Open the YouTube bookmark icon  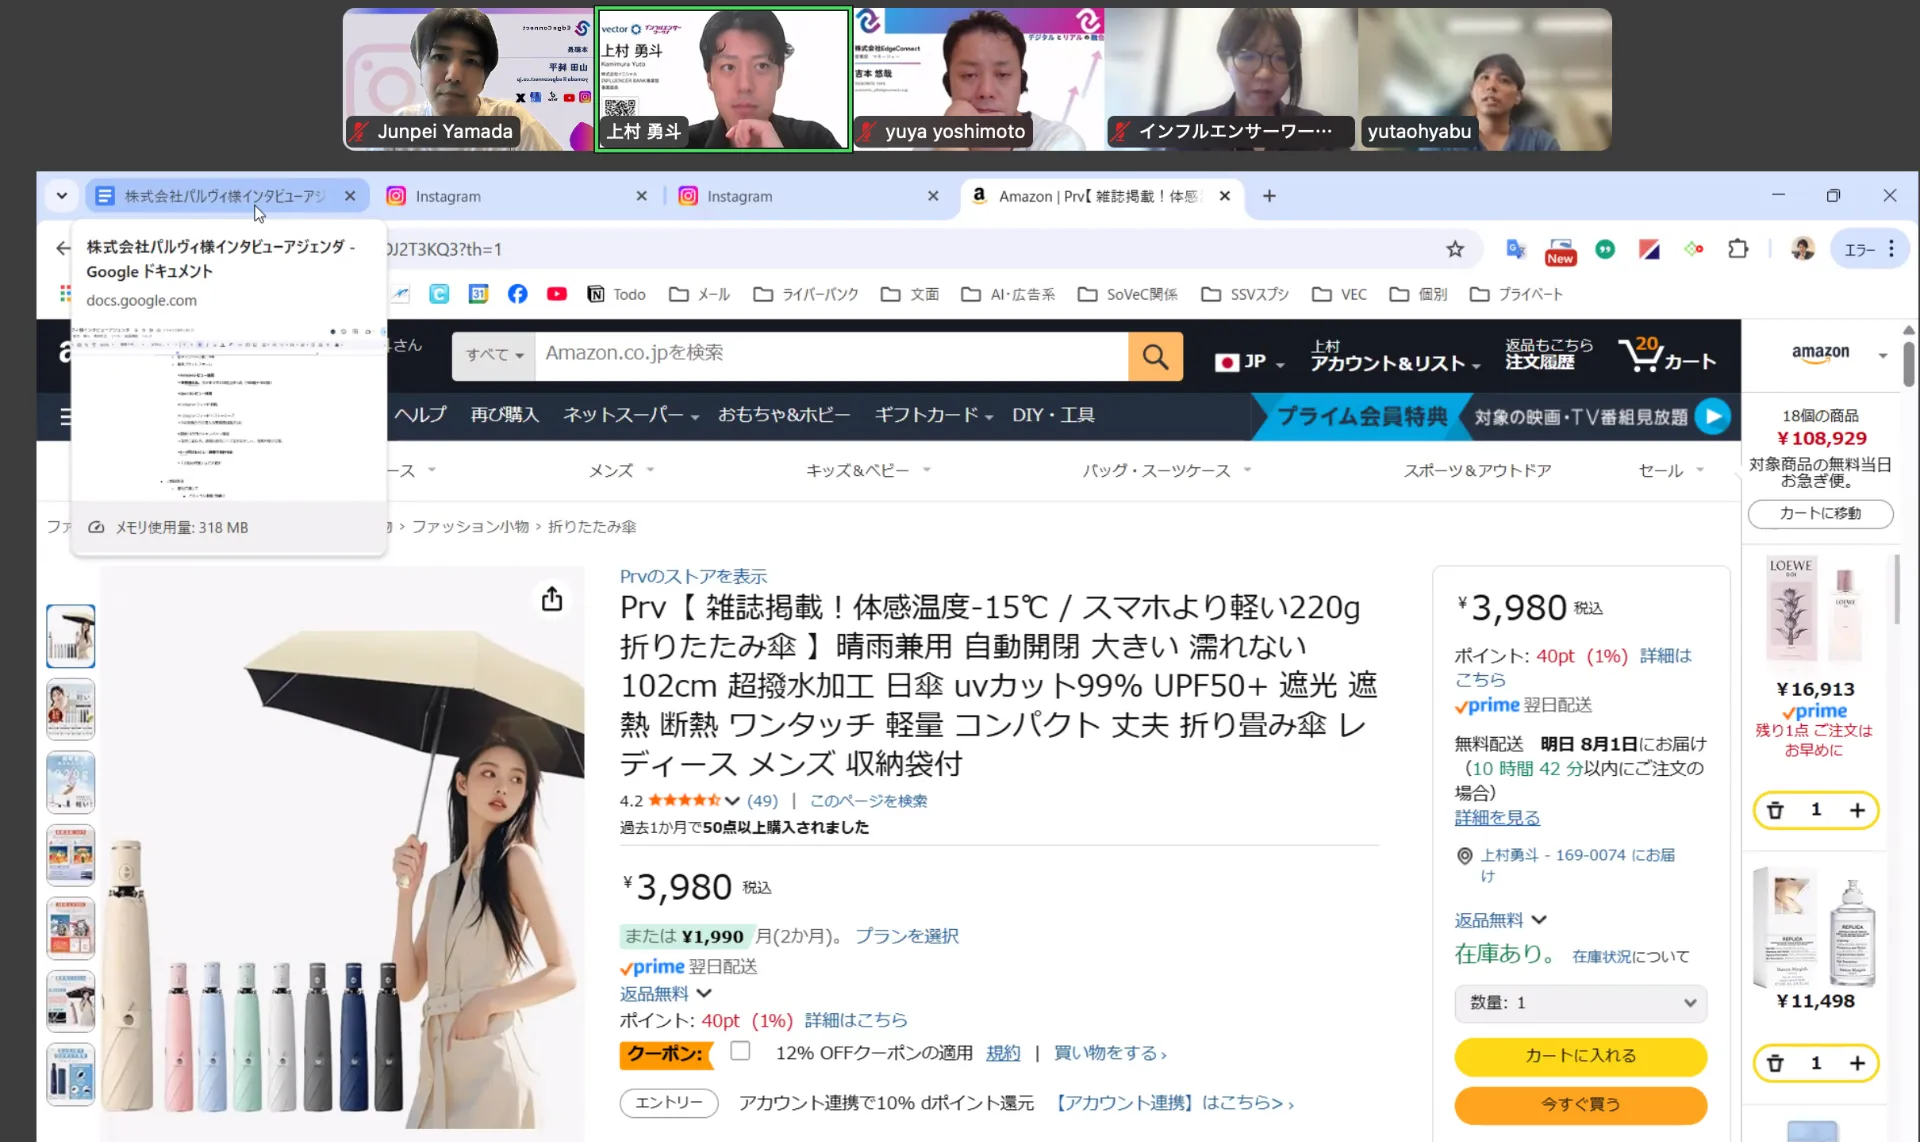pyautogui.click(x=557, y=294)
